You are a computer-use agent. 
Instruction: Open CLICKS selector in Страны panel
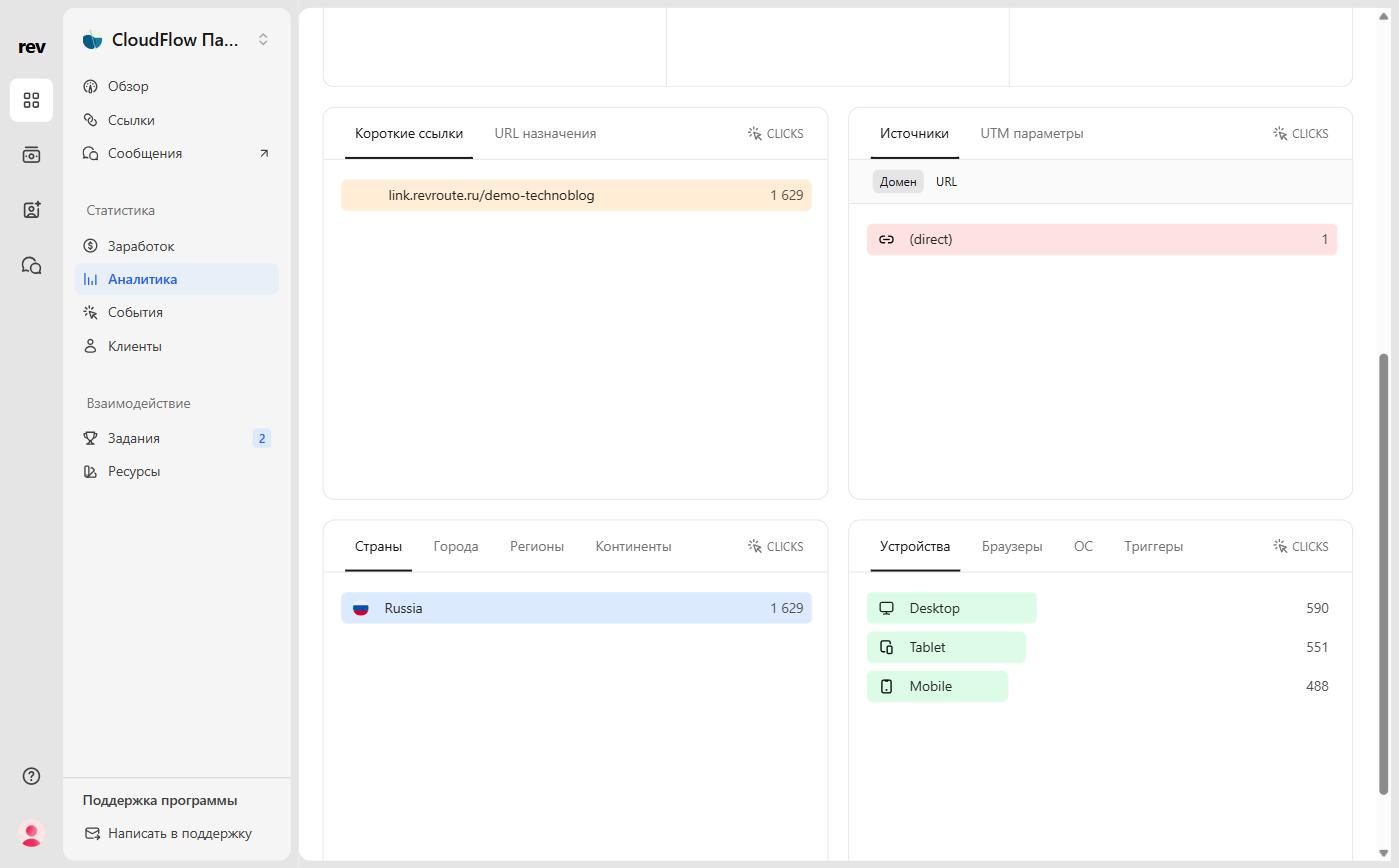(776, 546)
